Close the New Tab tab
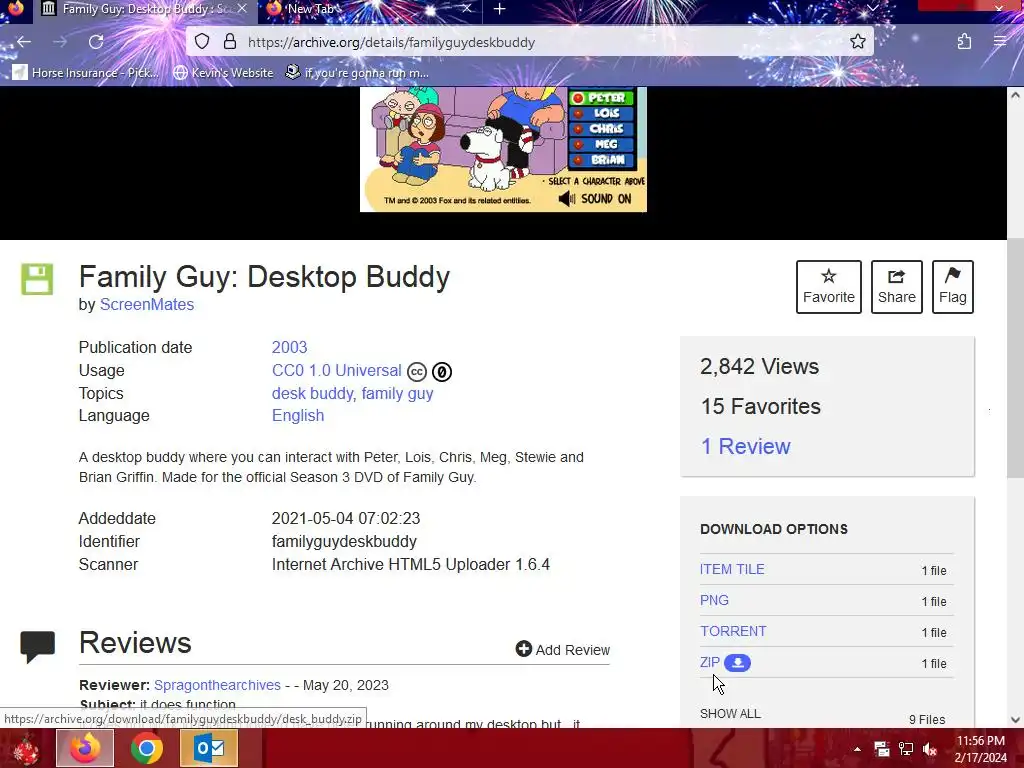1024x768 pixels. click(466, 8)
